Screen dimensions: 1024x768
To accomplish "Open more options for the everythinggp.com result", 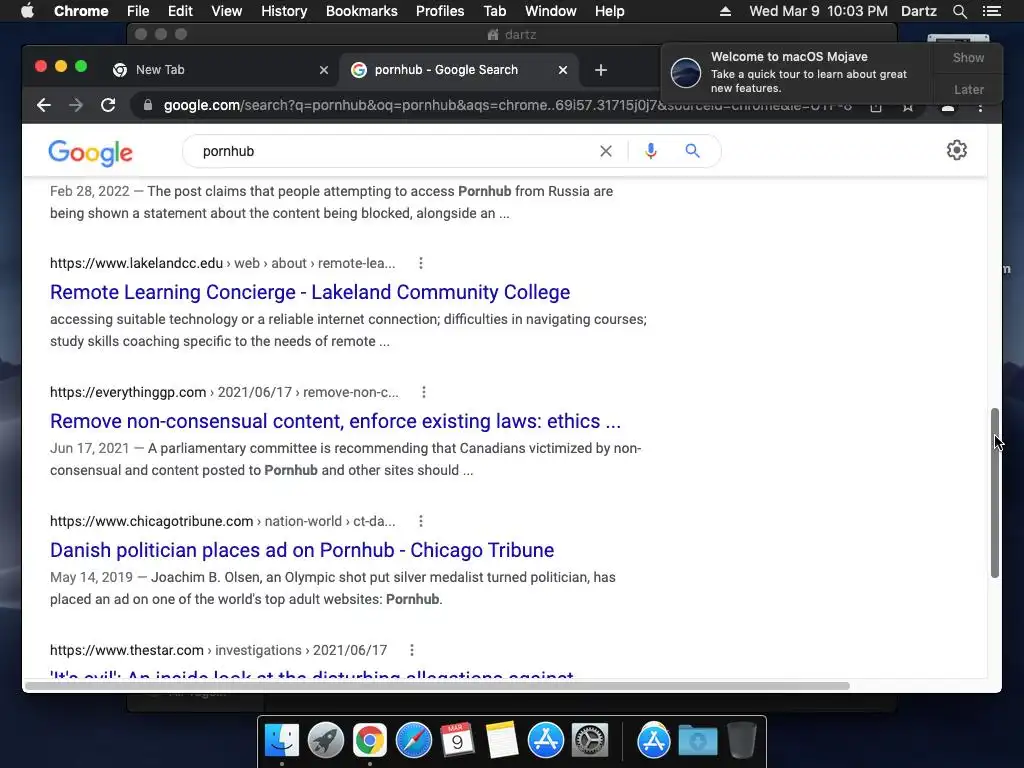I will coord(424,392).
